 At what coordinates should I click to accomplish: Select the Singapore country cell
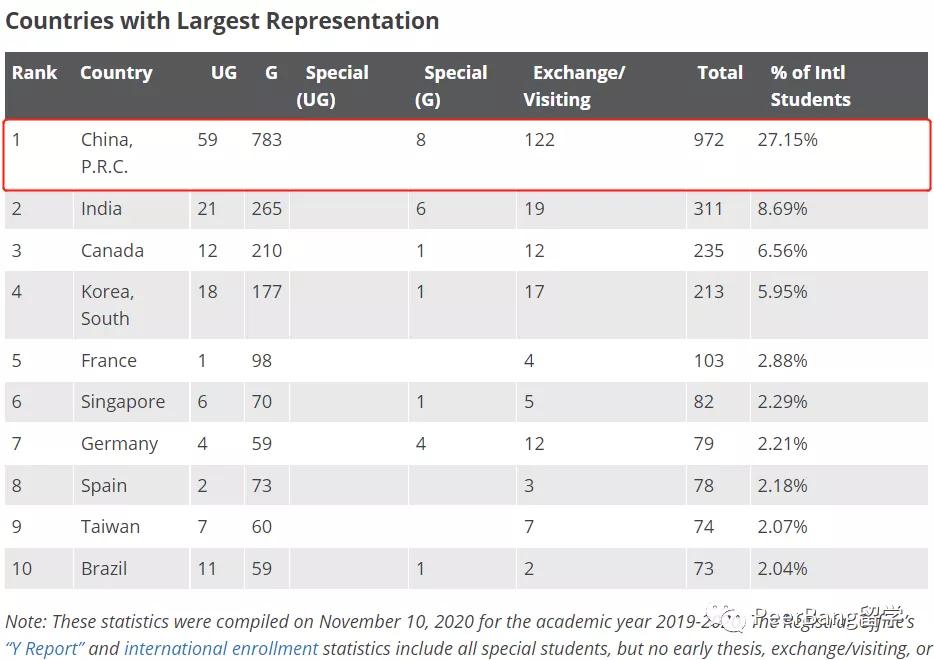[x=123, y=402]
